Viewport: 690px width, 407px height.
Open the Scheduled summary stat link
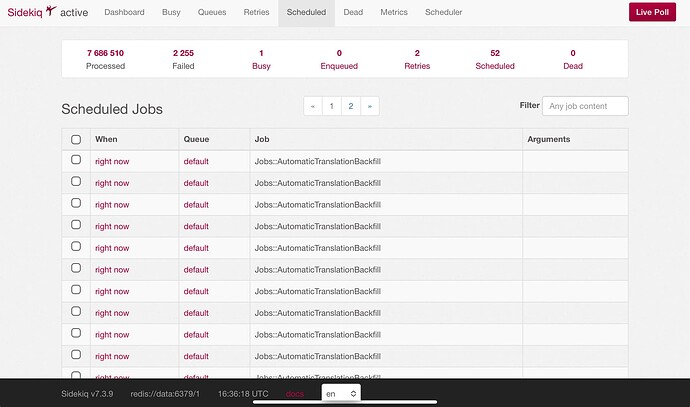(495, 66)
